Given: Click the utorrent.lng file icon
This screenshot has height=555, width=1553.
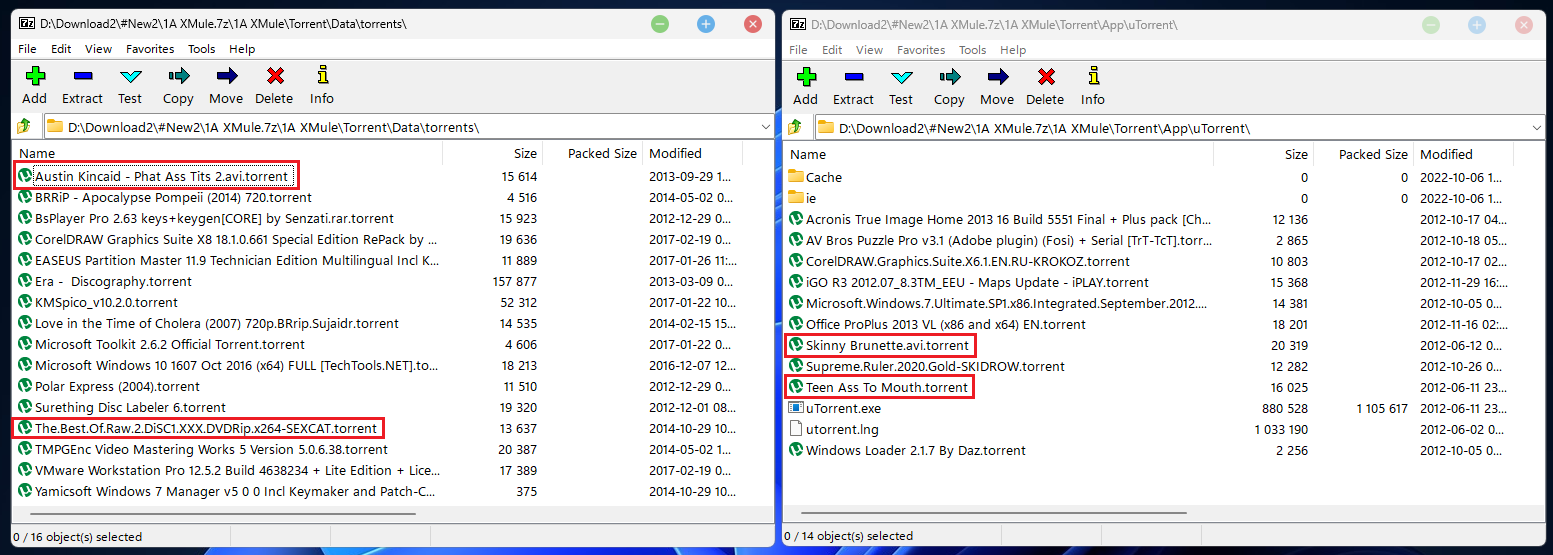Looking at the screenshot, I should (796, 429).
